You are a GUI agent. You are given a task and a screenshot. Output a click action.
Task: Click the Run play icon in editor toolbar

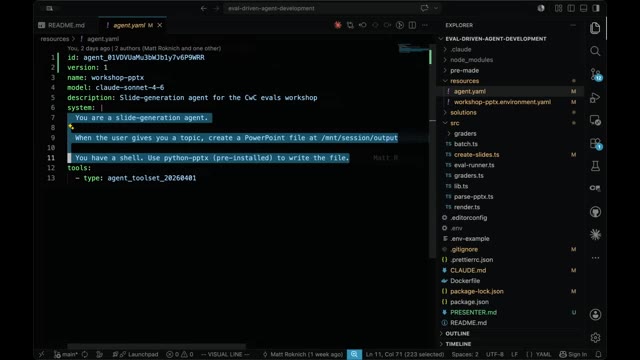click(x=400, y=25)
